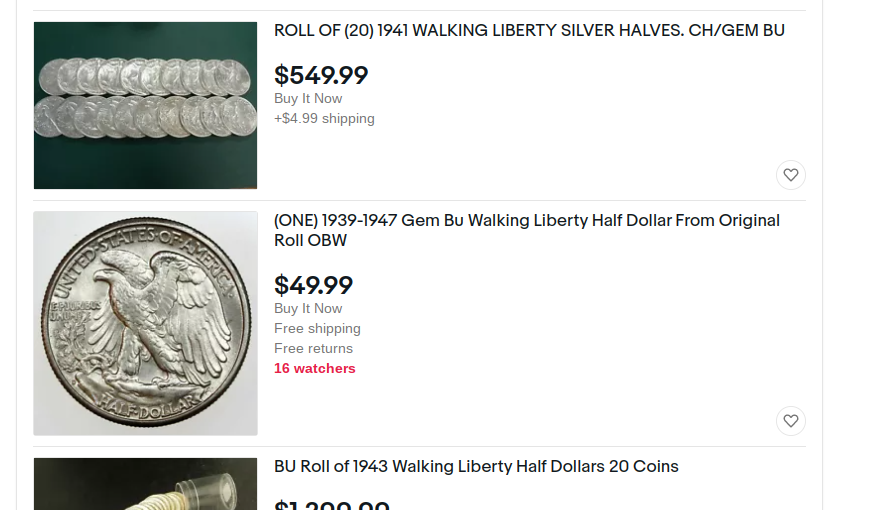Open the BU Roll of 1943 listing title
This screenshot has width=873, height=510.
coord(476,467)
